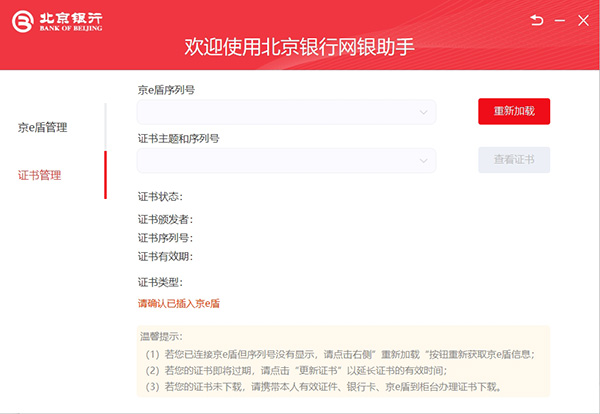The image size is (600, 414).
Task: Click inside the 证书主题和序列号 combo box
Action: click(286, 160)
